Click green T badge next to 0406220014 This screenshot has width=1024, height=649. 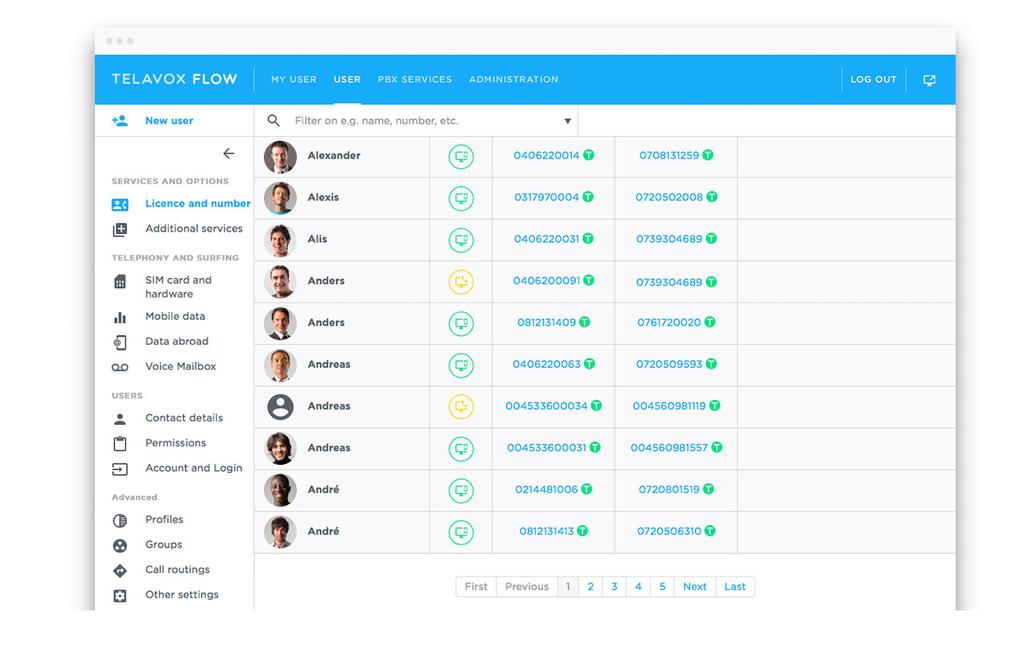[589, 155]
